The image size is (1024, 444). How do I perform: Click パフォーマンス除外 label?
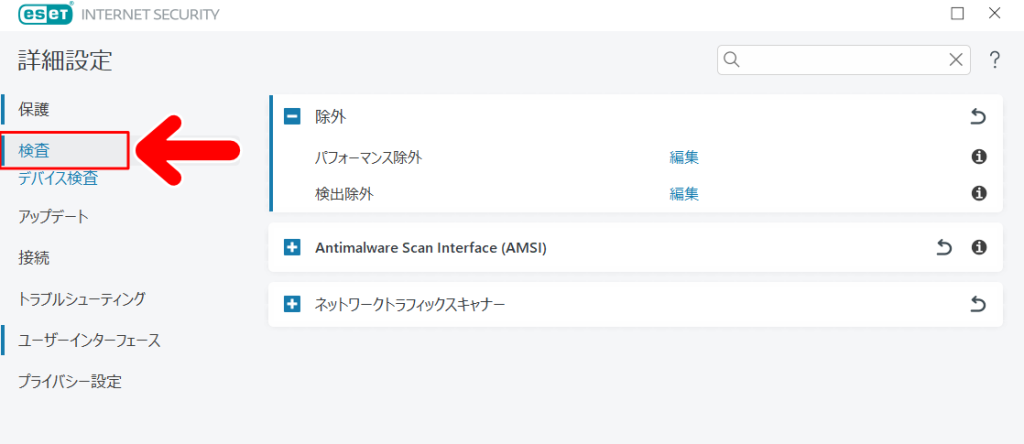(368, 157)
